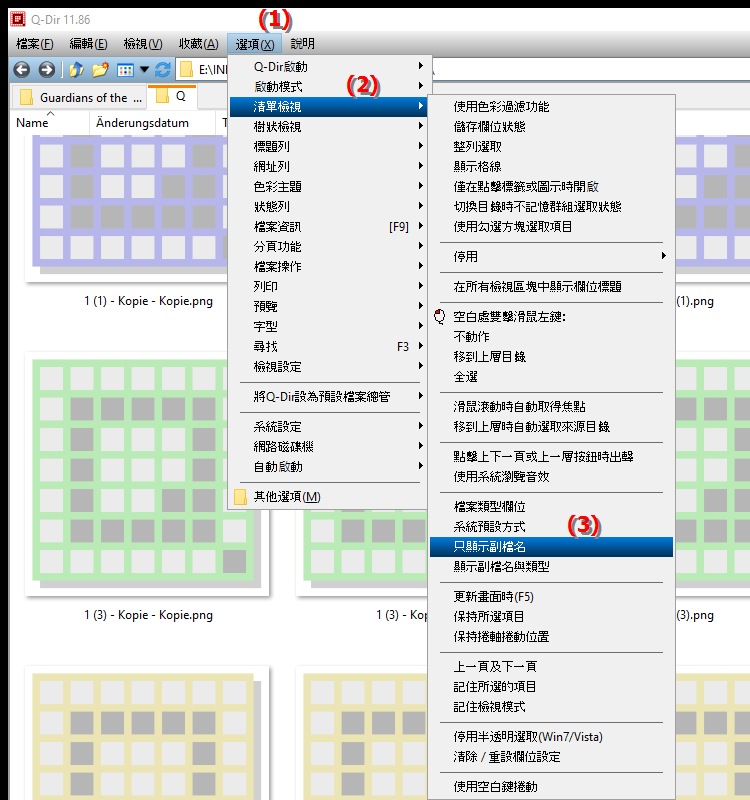The height and width of the screenshot is (800, 750).
Task: Select 系統預設方式 option
Action: 552,527
